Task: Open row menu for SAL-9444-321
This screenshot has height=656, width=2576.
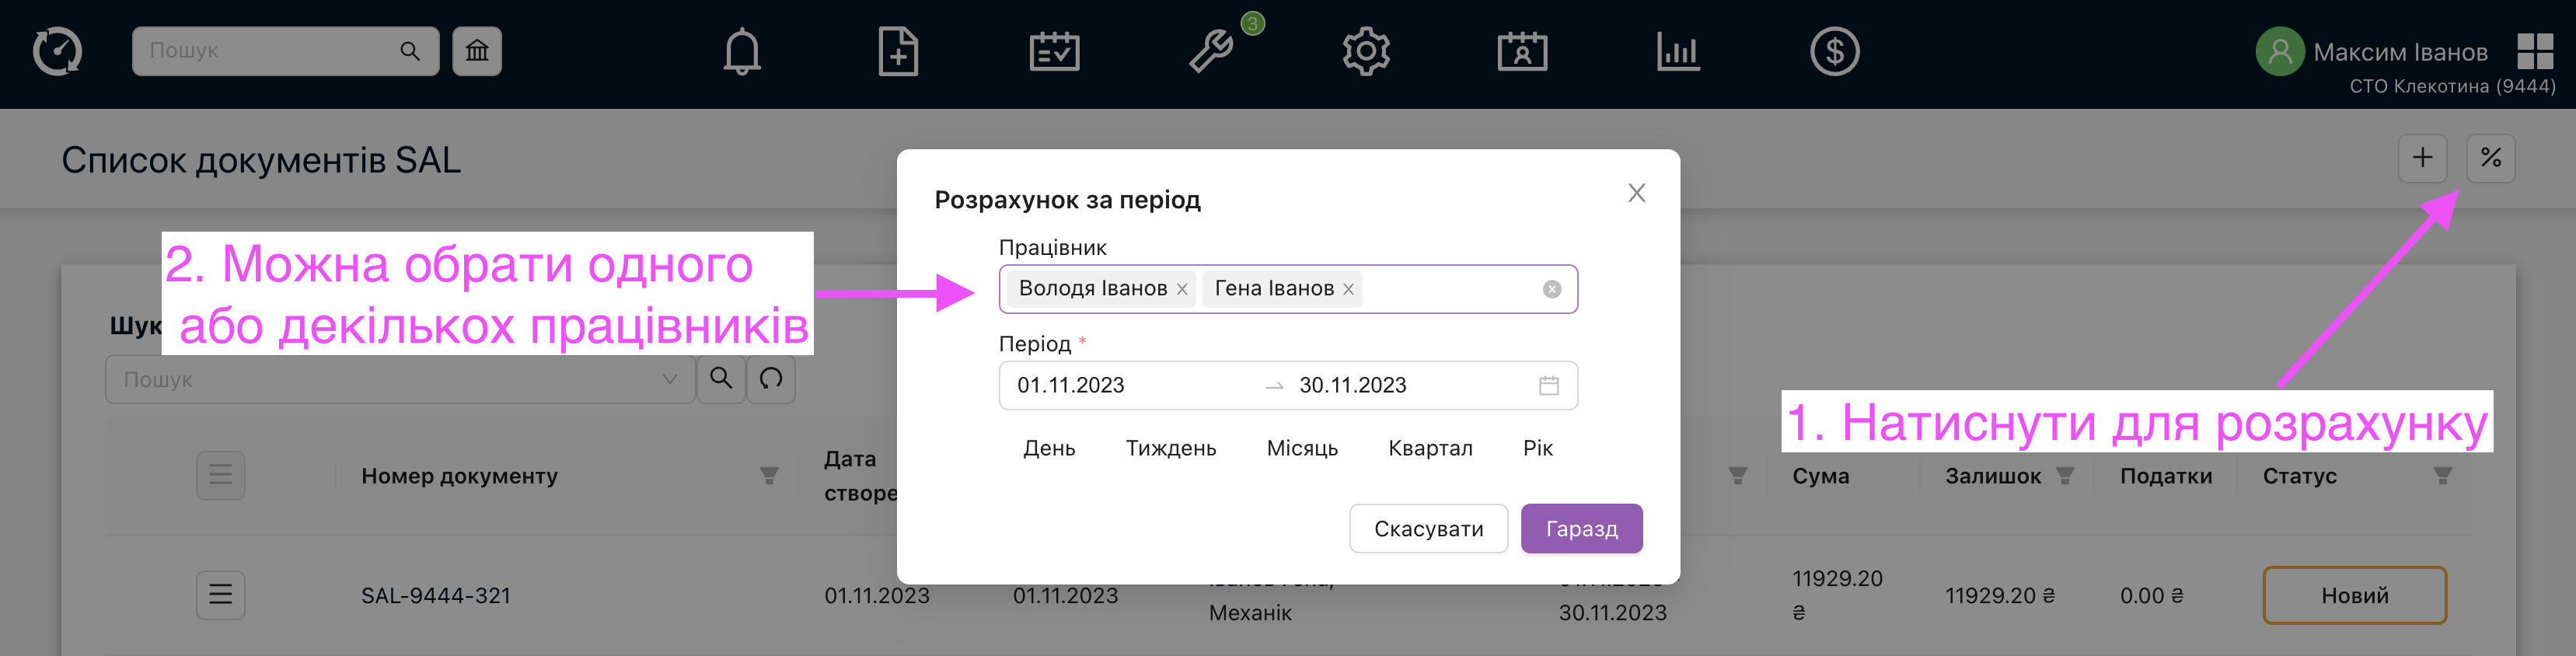Action: click(x=220, y=595)
